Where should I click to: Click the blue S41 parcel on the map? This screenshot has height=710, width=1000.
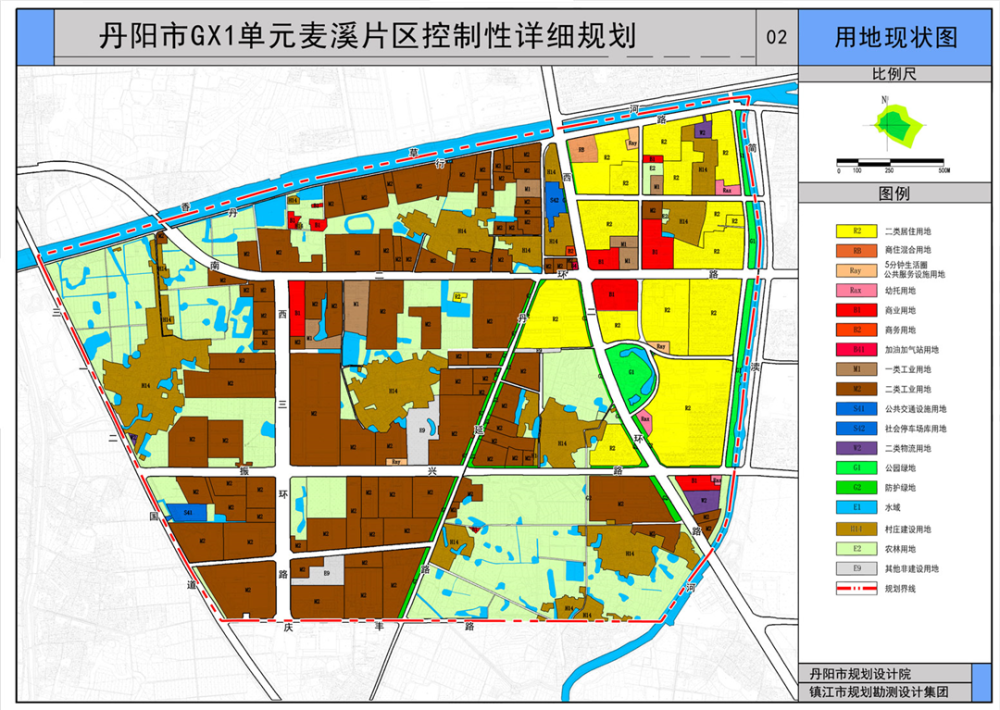(188, 513)
